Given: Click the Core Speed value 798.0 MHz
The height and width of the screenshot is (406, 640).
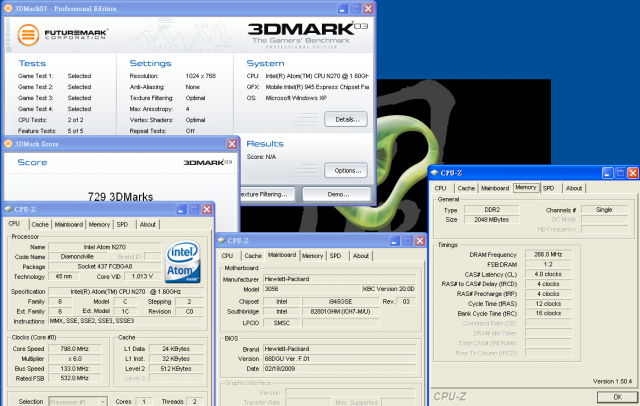Looking at the screenshot, I should pos(74,349).
